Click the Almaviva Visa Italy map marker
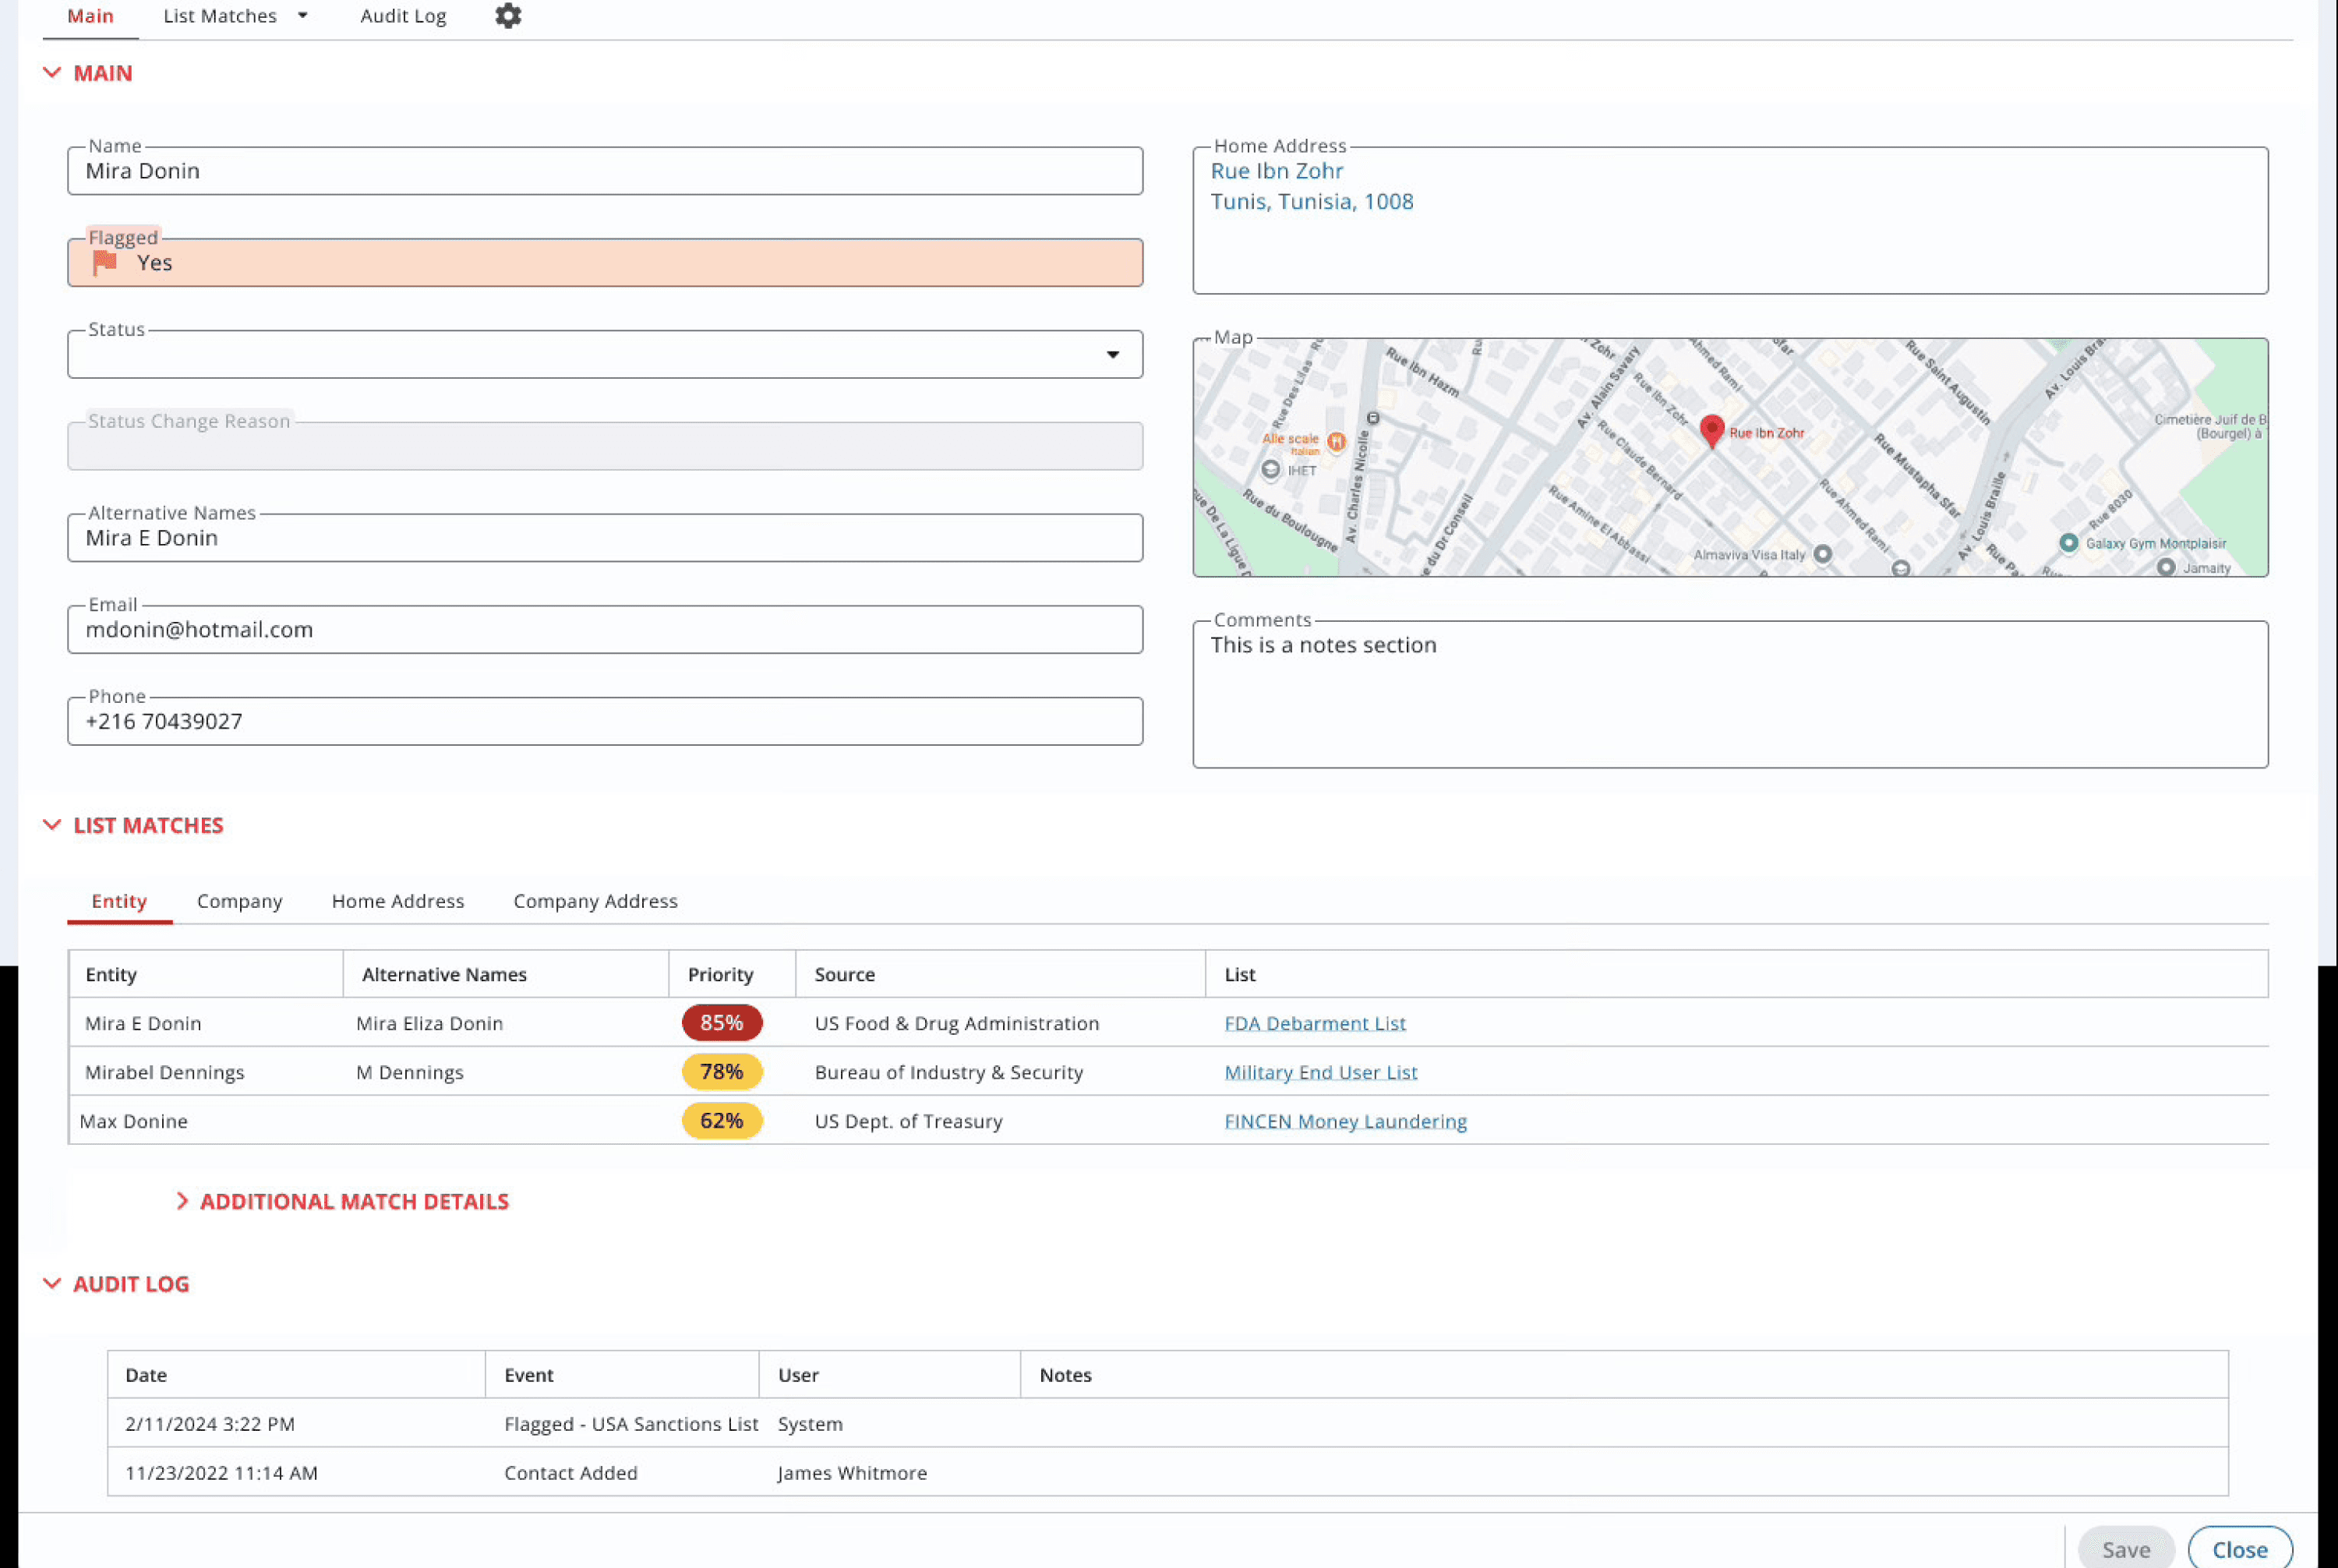The width and height of the screenshot is (2338, 1568). pyautogui.click(x=1822, y=554)
